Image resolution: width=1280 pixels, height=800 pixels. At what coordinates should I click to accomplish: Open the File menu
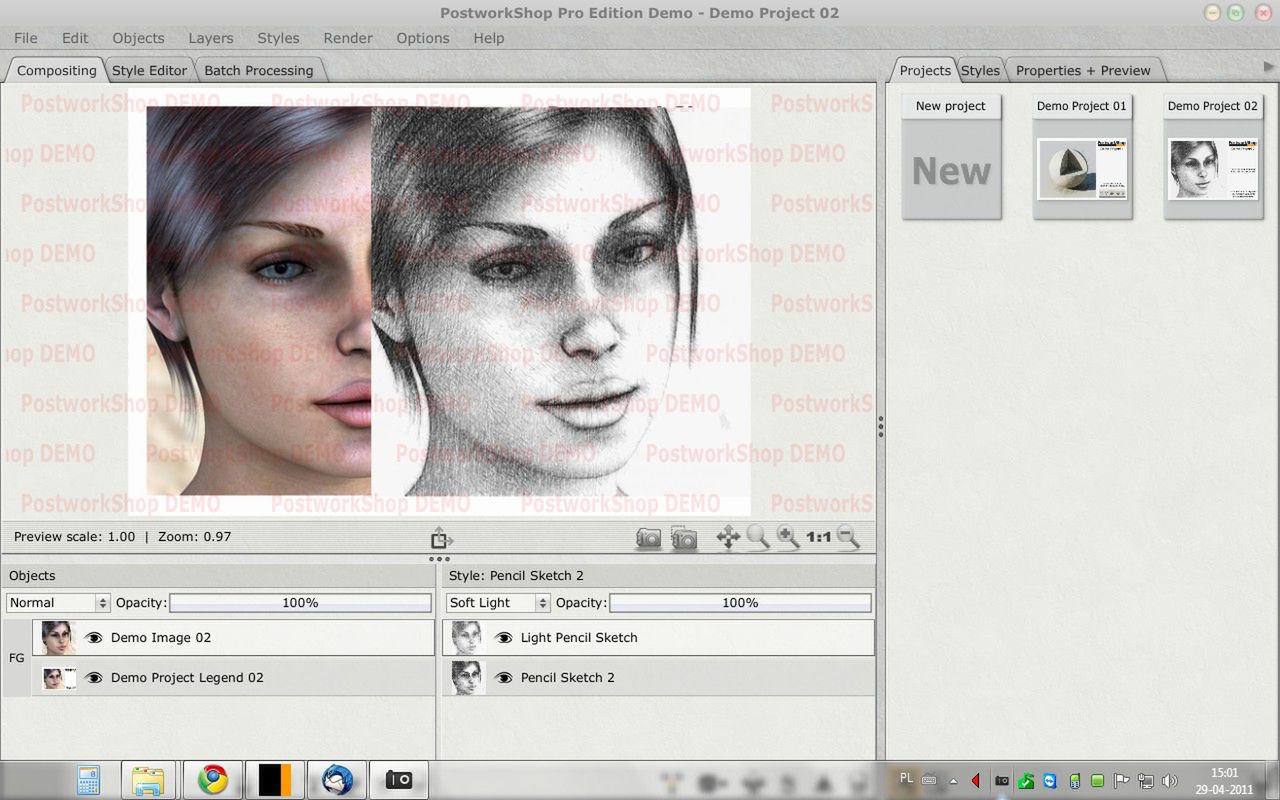26,38
